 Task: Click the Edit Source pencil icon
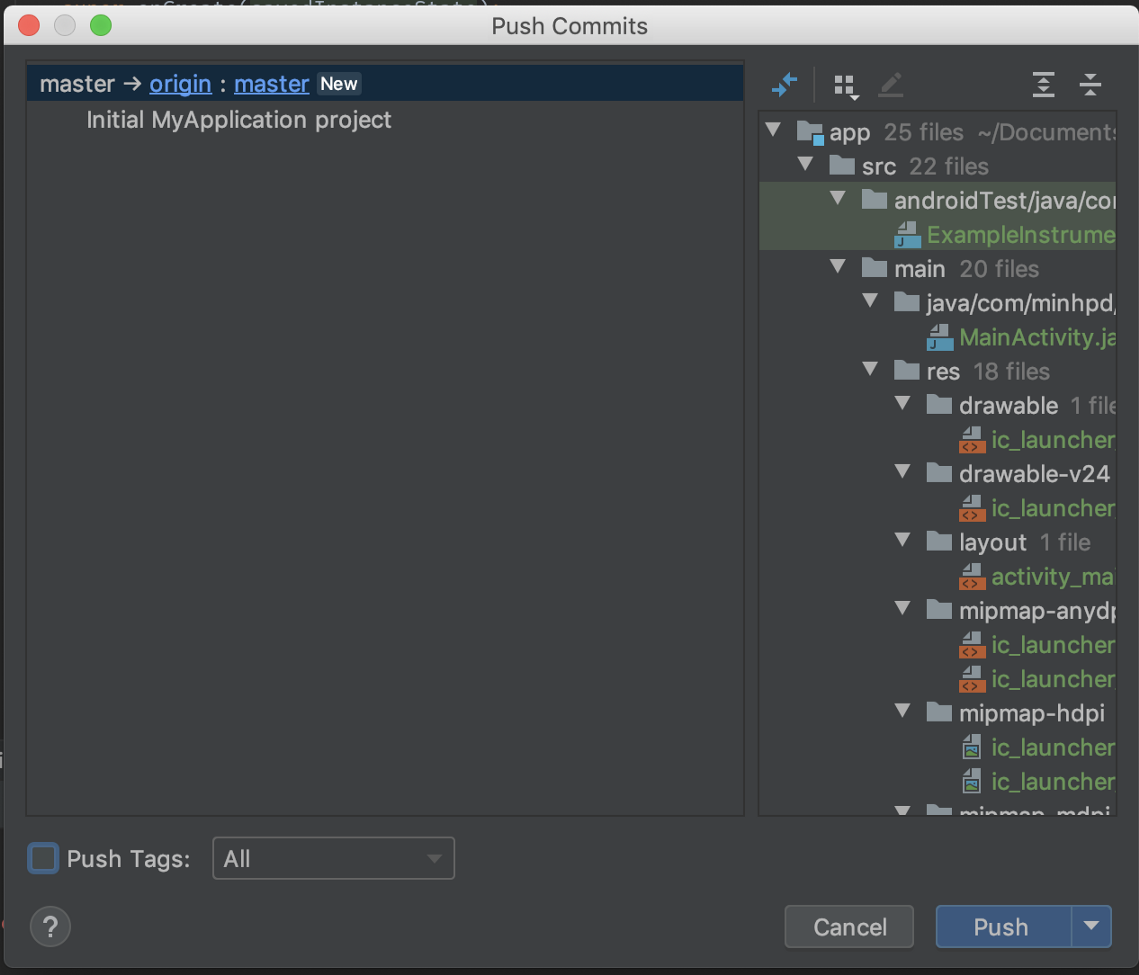[890, 85]
